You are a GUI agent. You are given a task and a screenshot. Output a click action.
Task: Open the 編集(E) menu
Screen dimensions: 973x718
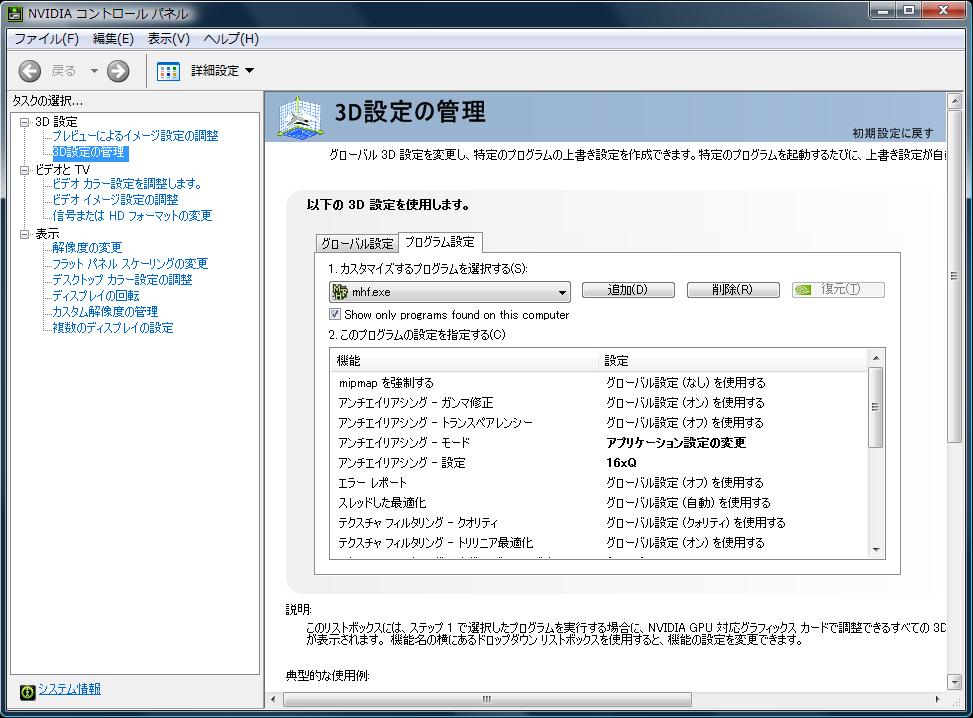pyautogui.click(x=113, y=38)
